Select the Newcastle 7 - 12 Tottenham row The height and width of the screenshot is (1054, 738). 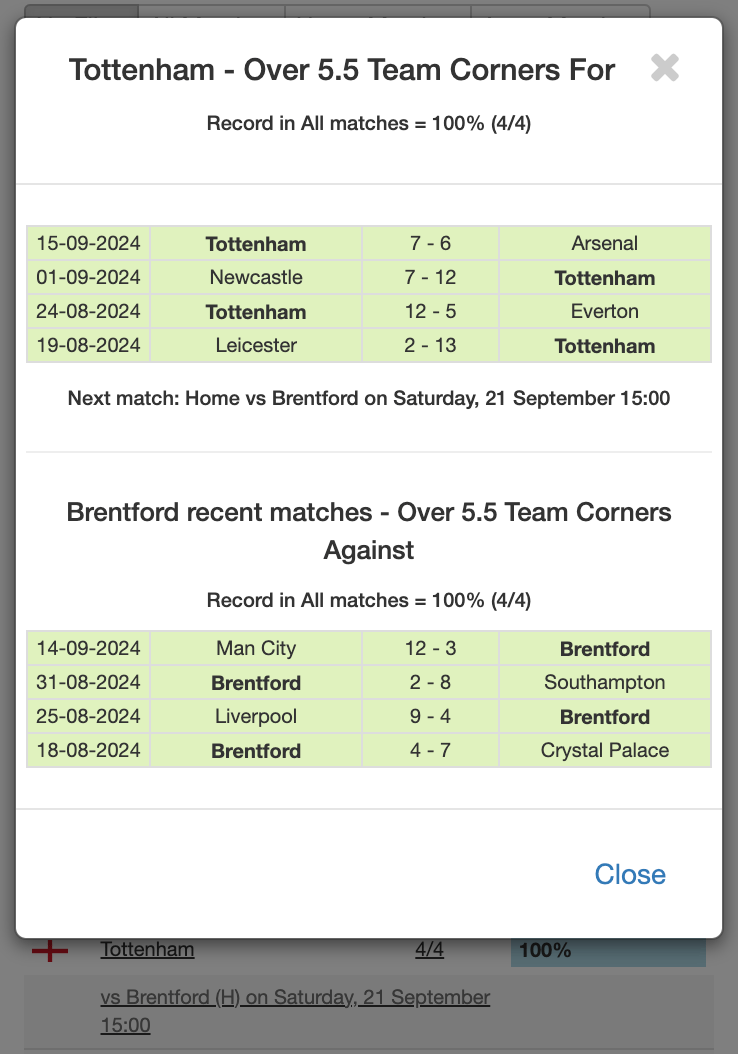[369, 278]
